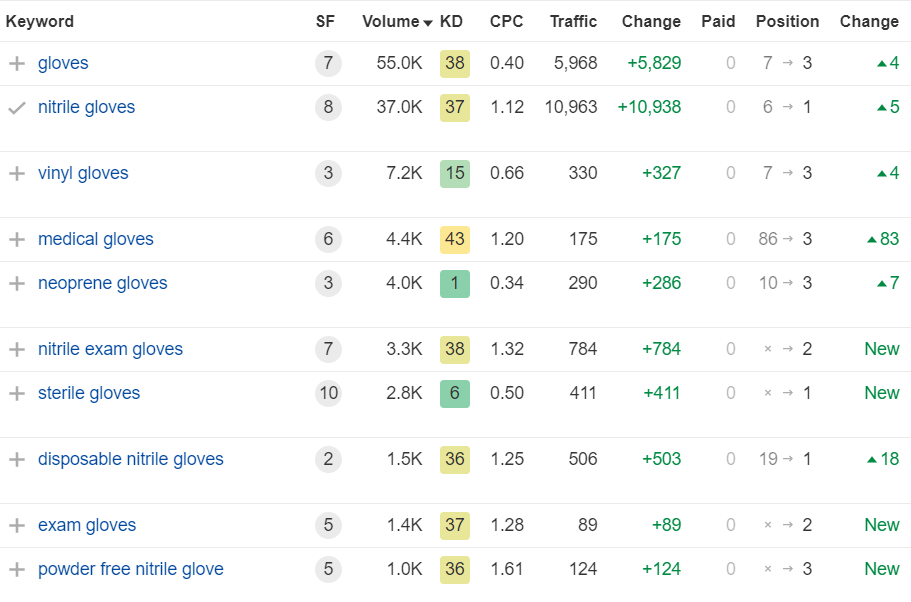This screenshot has height=602, width=911.
Task: Open the nitrile gloves keyword link
Action: click(x=86, y=108)
